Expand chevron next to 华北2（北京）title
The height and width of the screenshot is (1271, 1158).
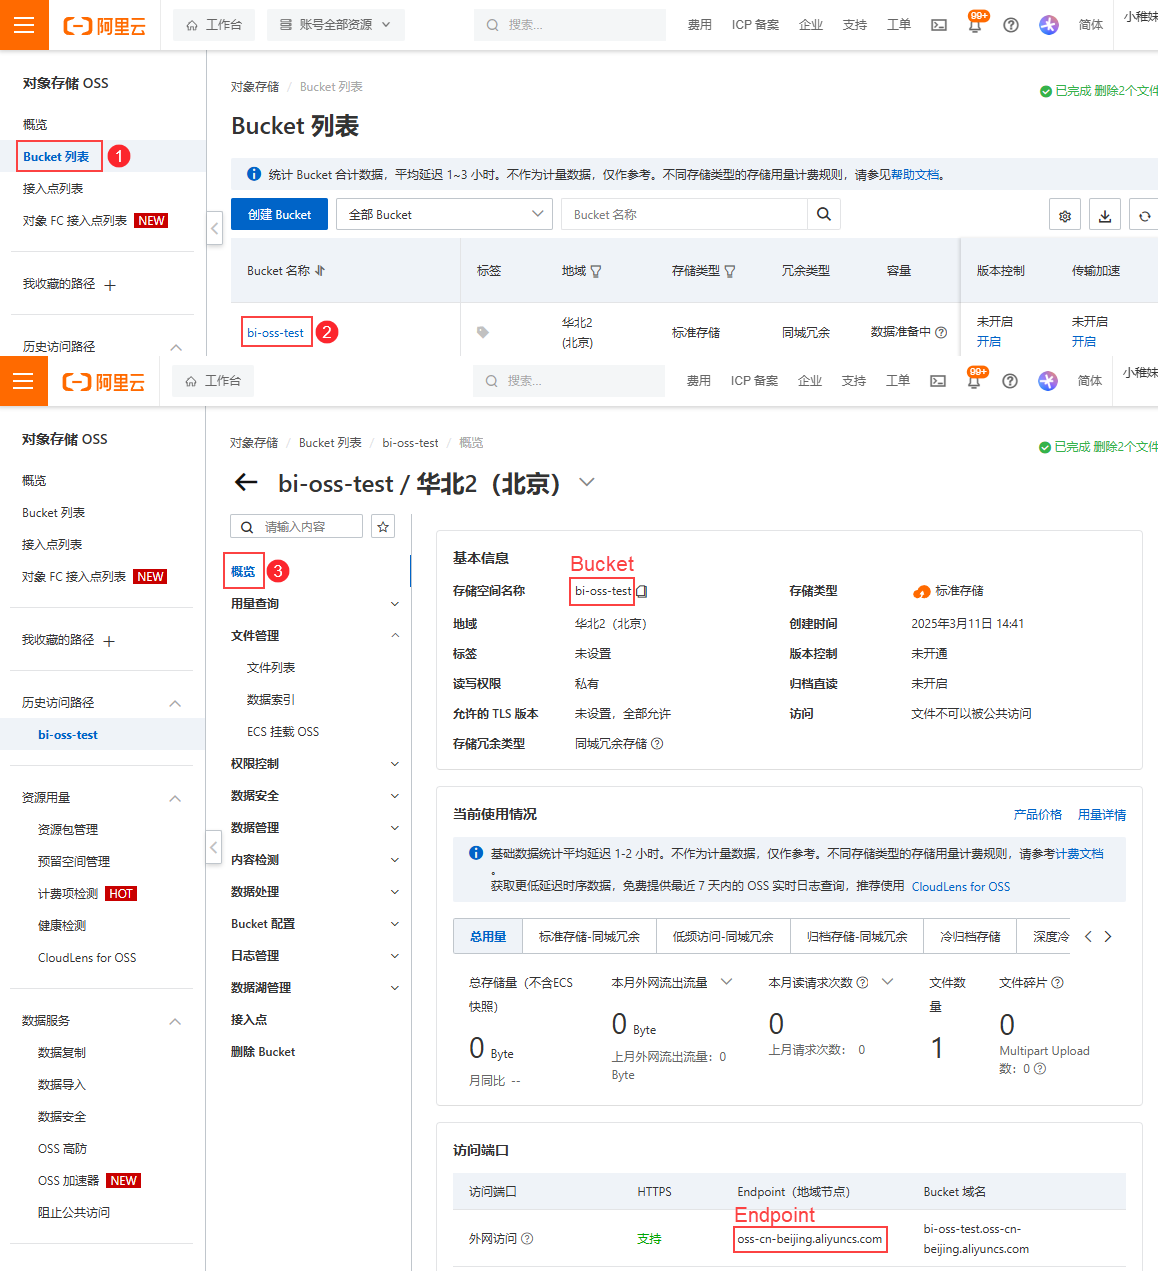click(x=587, y=482)
